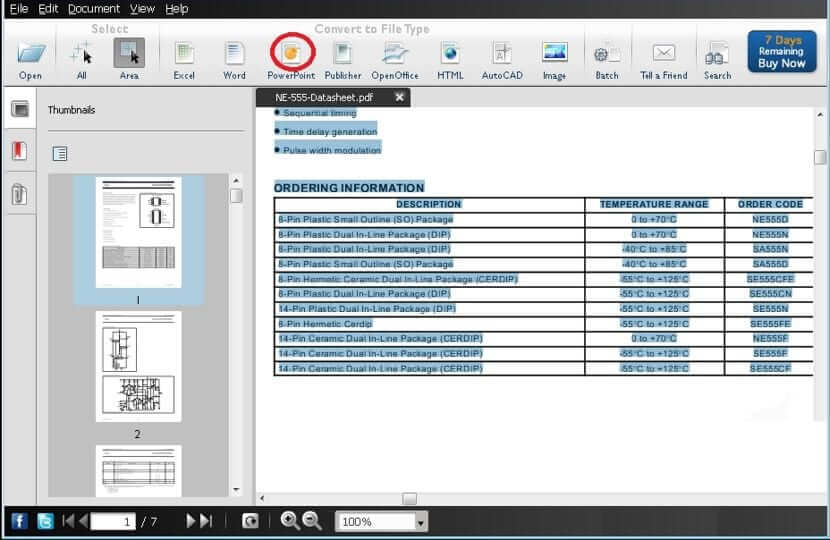Convert to PowerPoint presentation

(291, 60)
